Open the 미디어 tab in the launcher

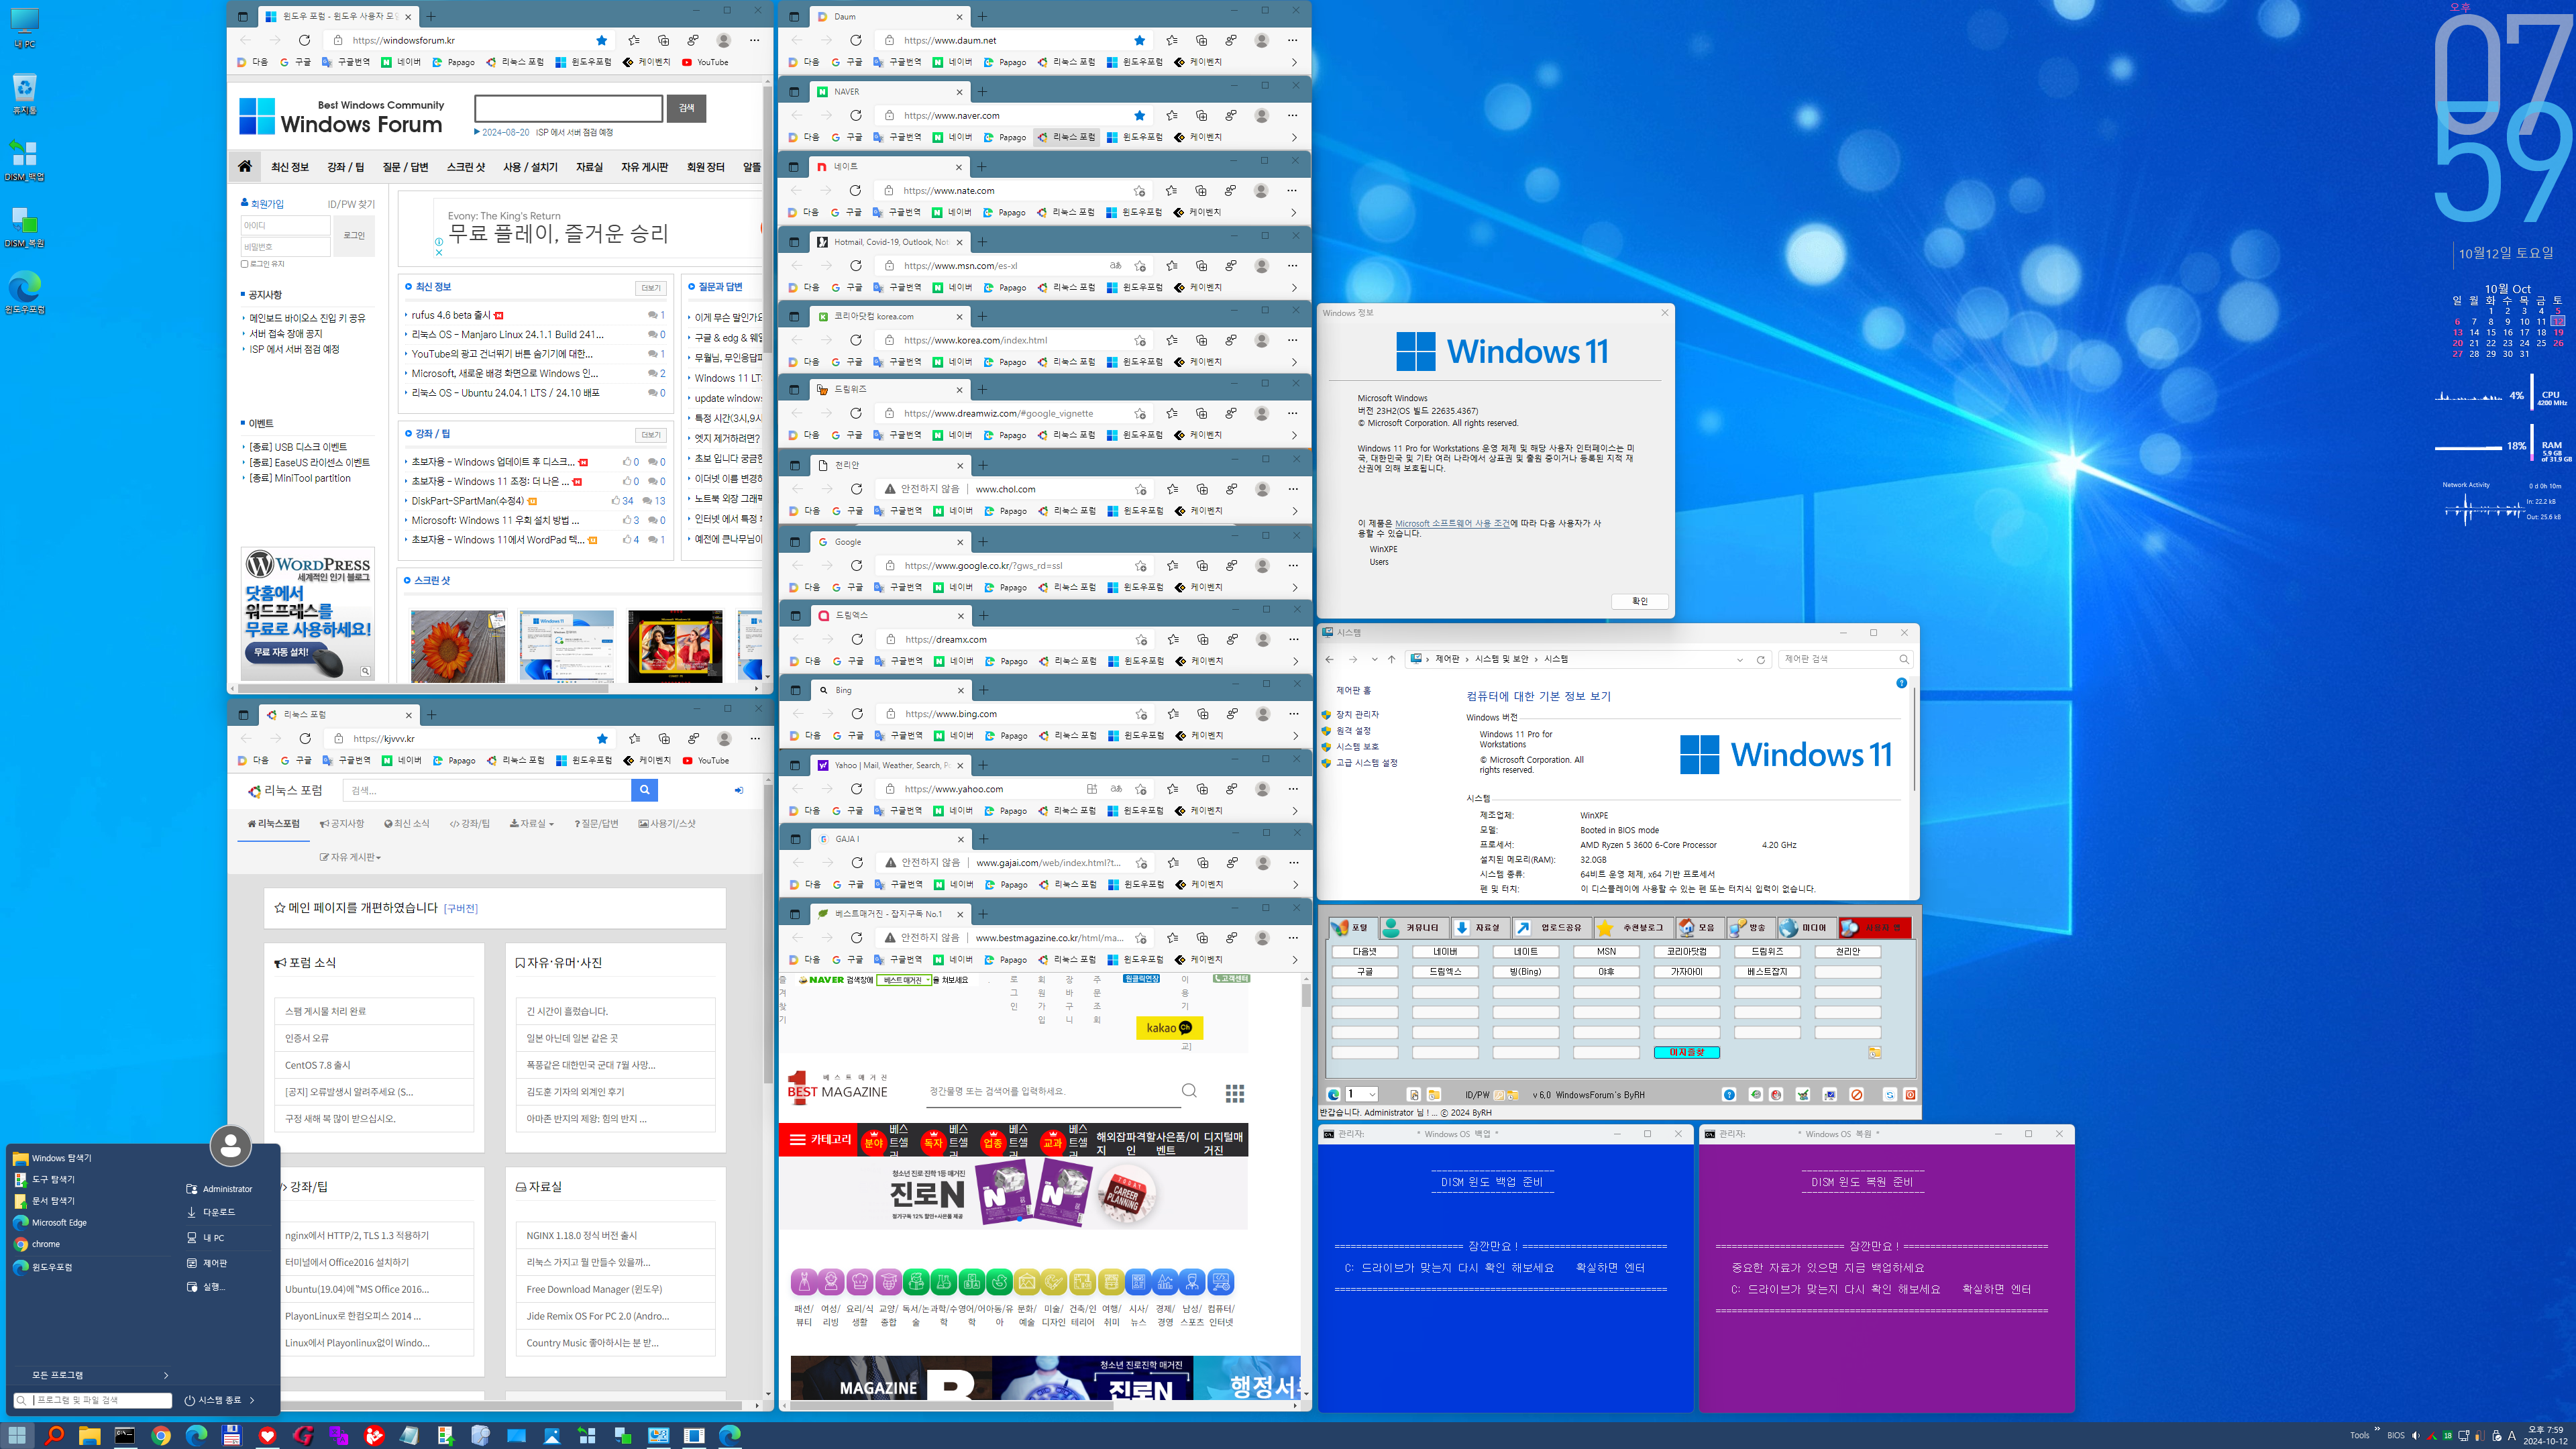[1806, 927]
